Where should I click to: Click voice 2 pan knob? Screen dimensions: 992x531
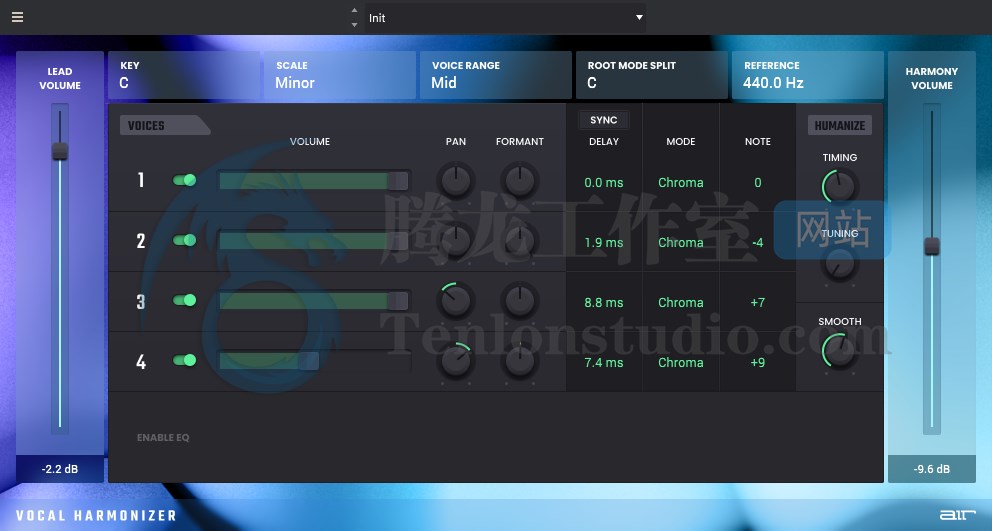pos(456,241)
